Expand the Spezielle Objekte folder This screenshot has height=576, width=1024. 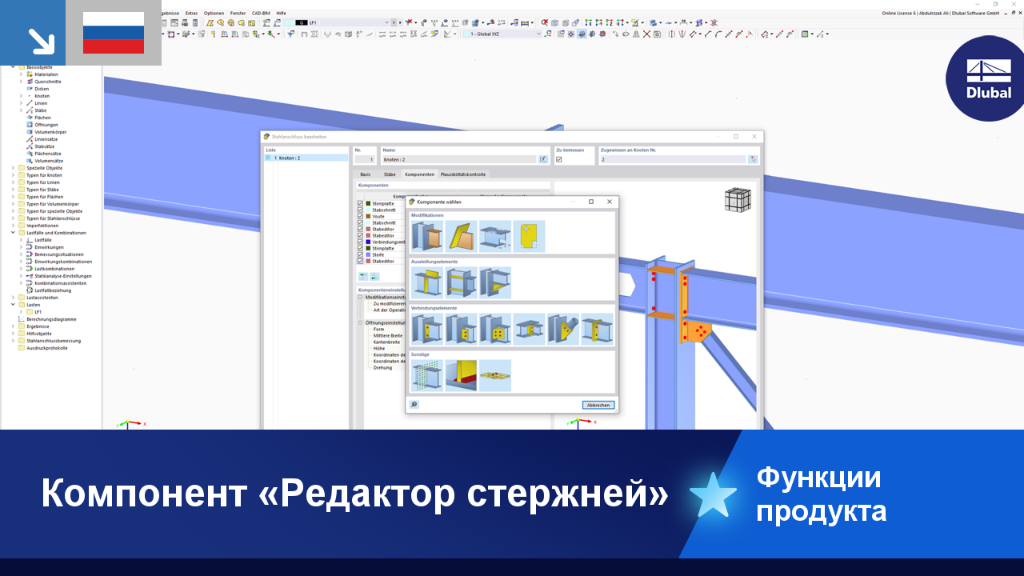(x=13, y=168)
